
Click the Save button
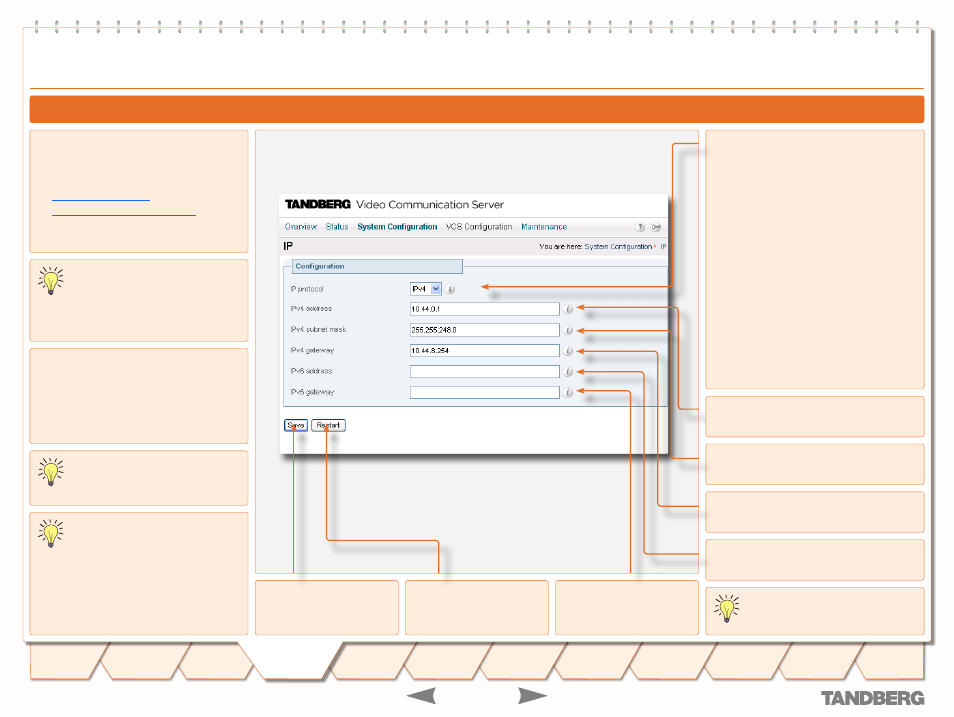pos(296,425)
